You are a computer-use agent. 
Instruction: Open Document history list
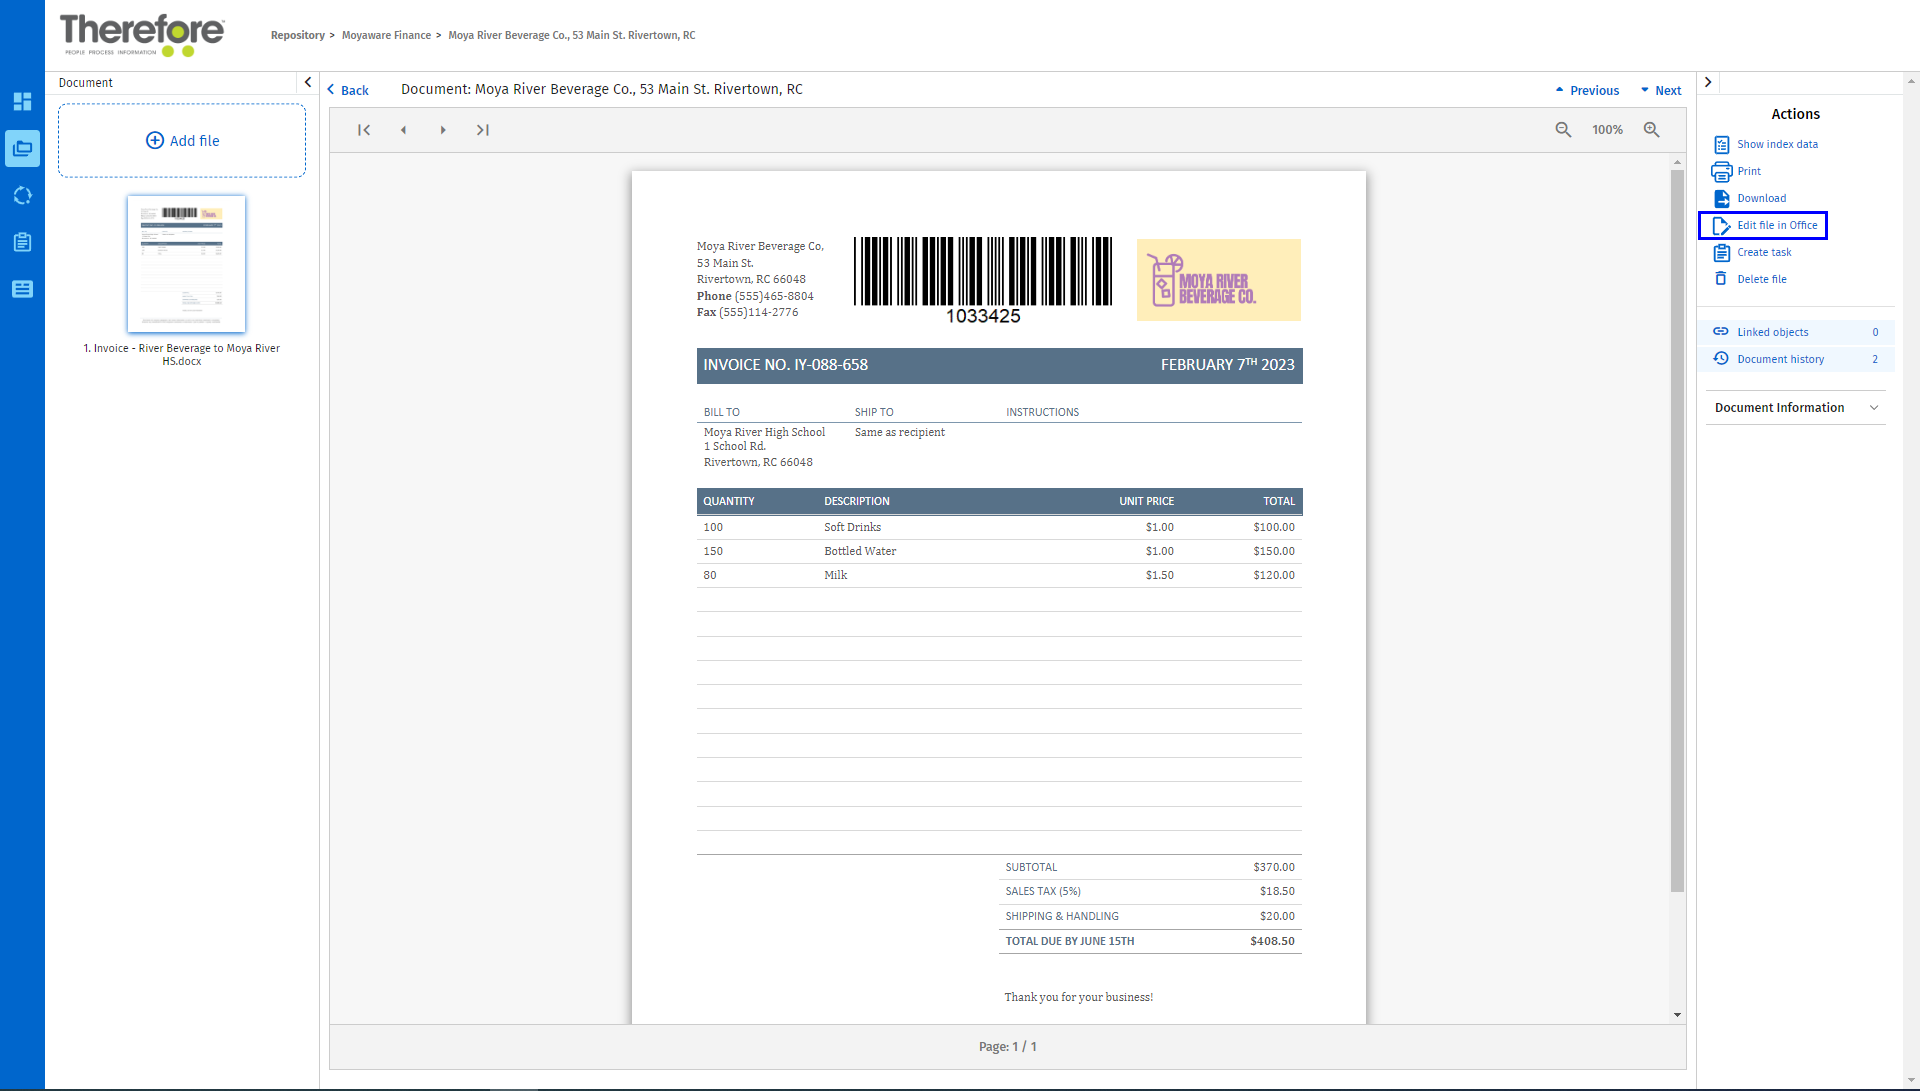[1796, 359]
